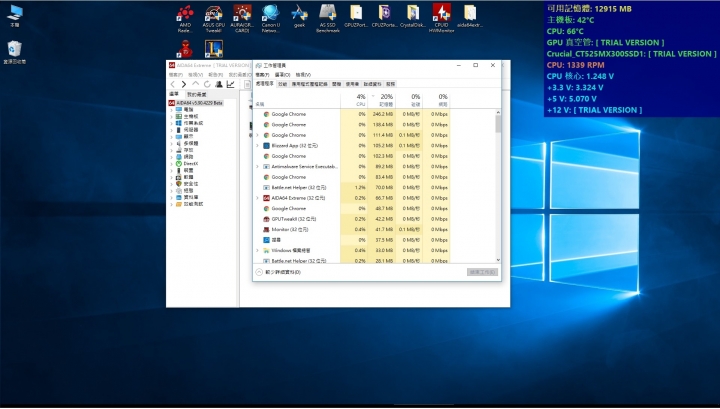Open the first GPUZPortable folder icon
The height and width of the screenshot is (409, 720).
[356, 16]
